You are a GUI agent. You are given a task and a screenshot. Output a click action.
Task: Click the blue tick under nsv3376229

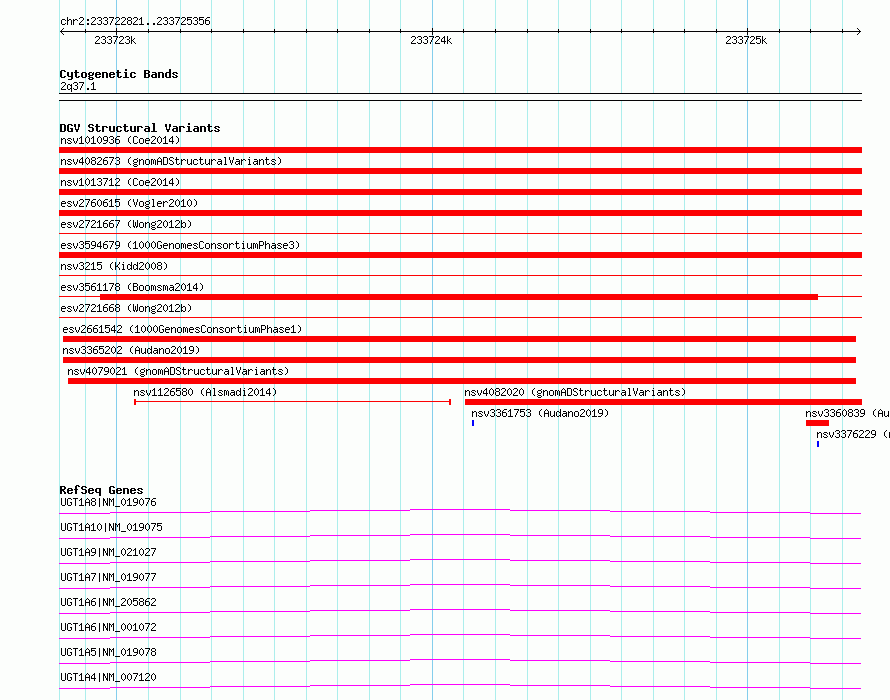818,444
